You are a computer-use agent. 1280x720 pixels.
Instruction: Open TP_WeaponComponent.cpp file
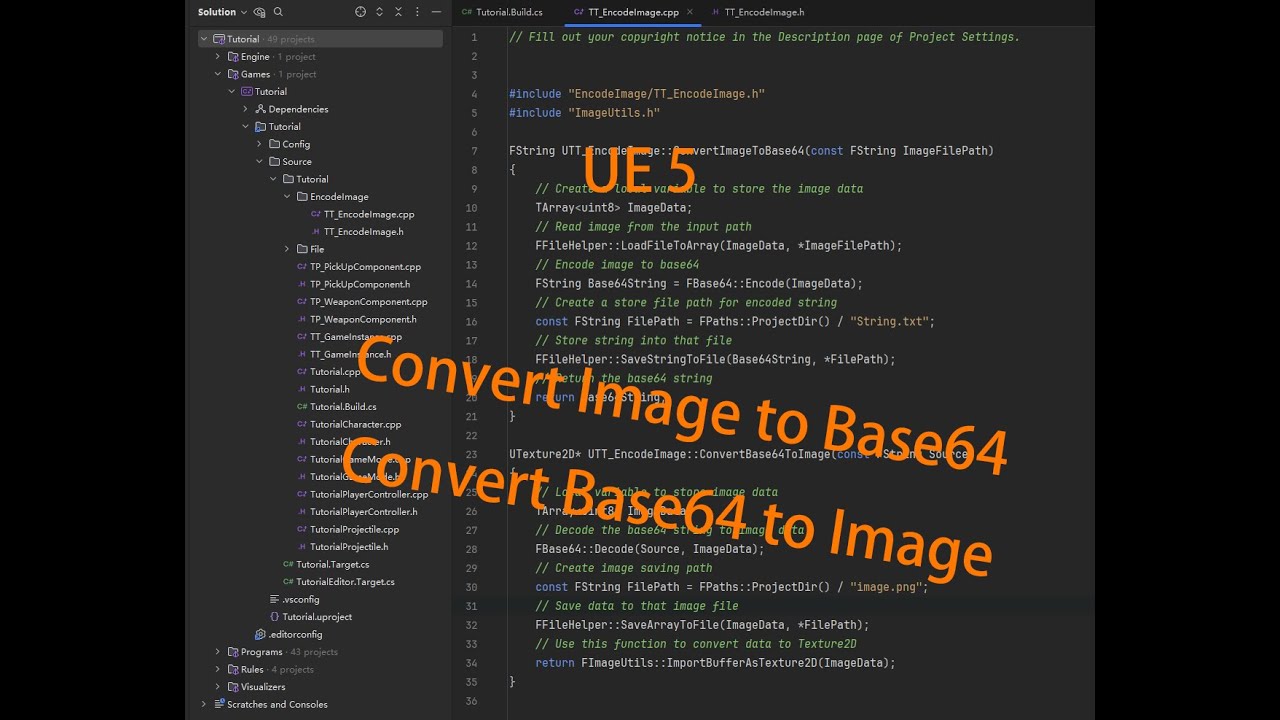point(369,302)
